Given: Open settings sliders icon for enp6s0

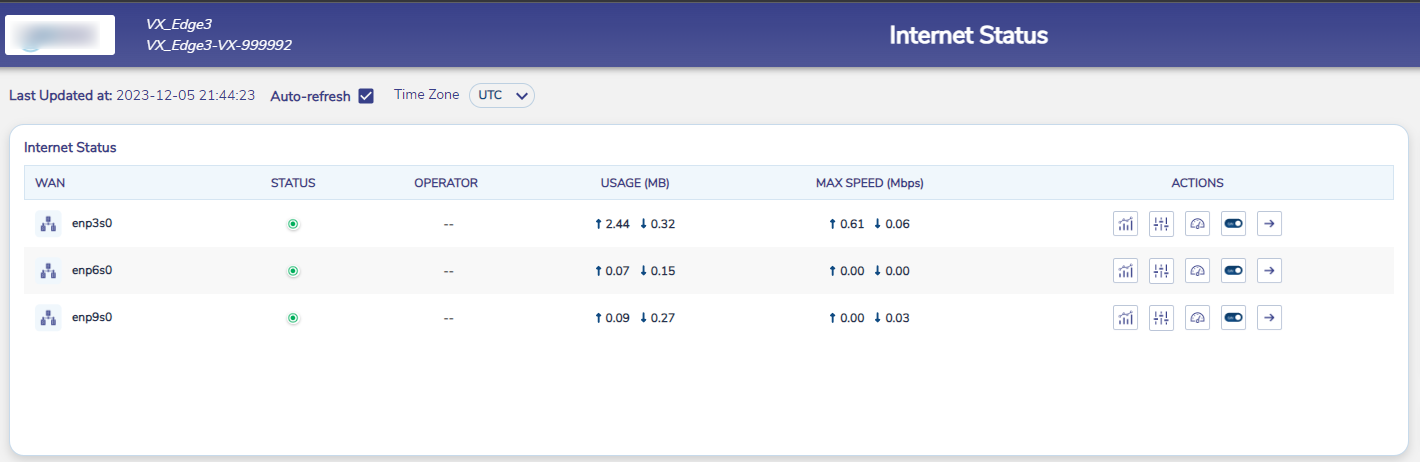Looking at the screenshot, I should coord(1161,271).
